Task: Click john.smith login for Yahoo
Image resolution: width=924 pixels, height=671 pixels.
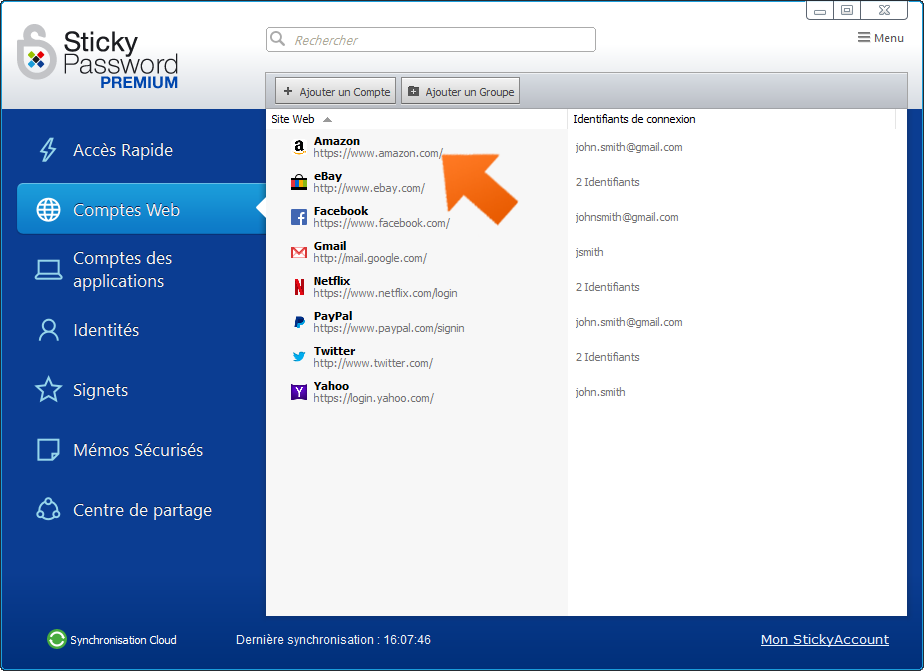Action: [600, 392]
